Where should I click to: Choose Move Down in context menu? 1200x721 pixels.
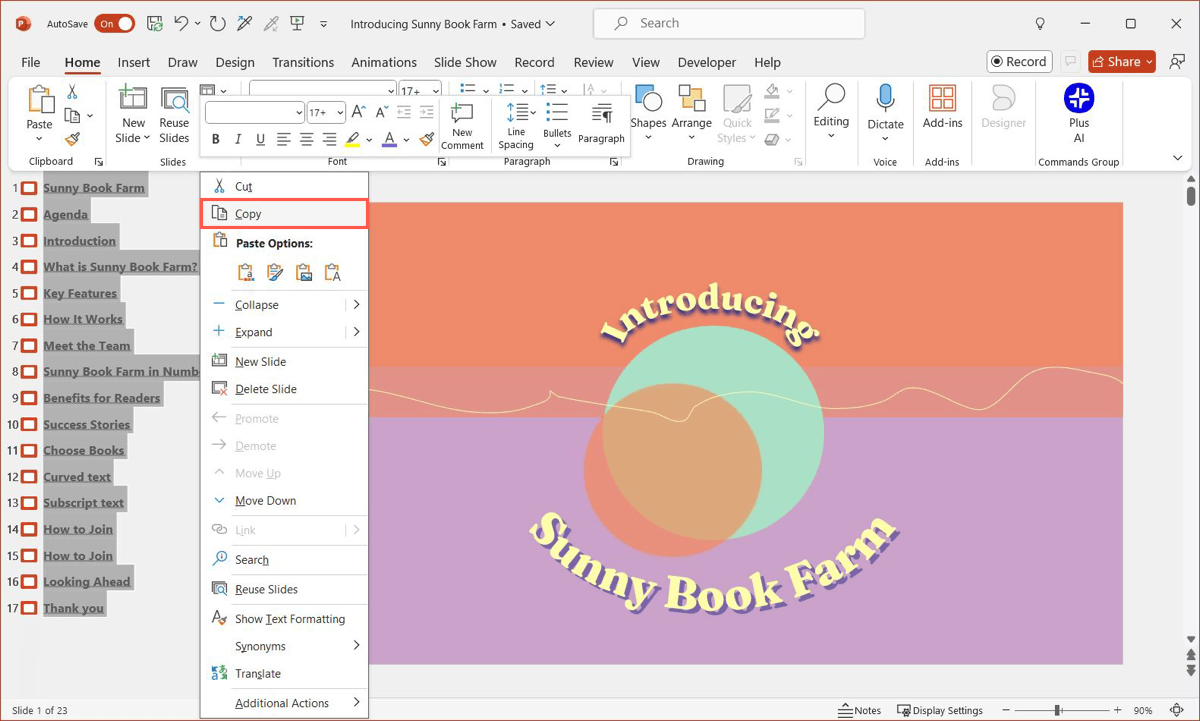point(285,501)
